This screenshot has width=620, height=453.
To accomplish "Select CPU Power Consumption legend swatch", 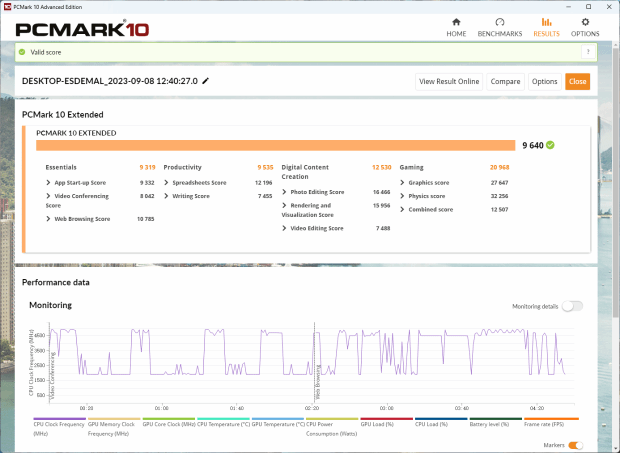I will (x=332, y=419).
